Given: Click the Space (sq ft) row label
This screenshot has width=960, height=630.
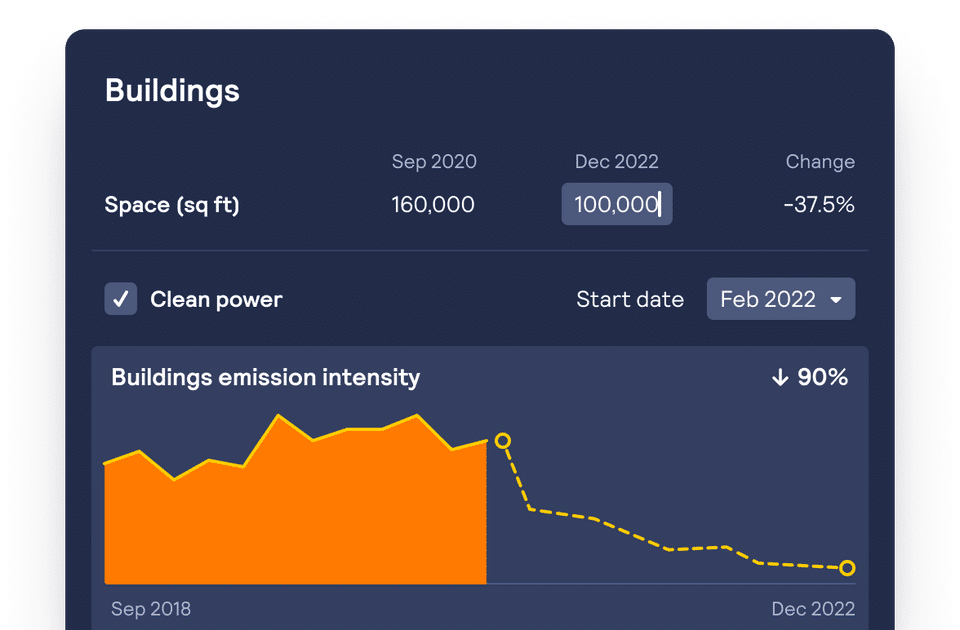Looking at the screenshot, I should pos(172,205).
